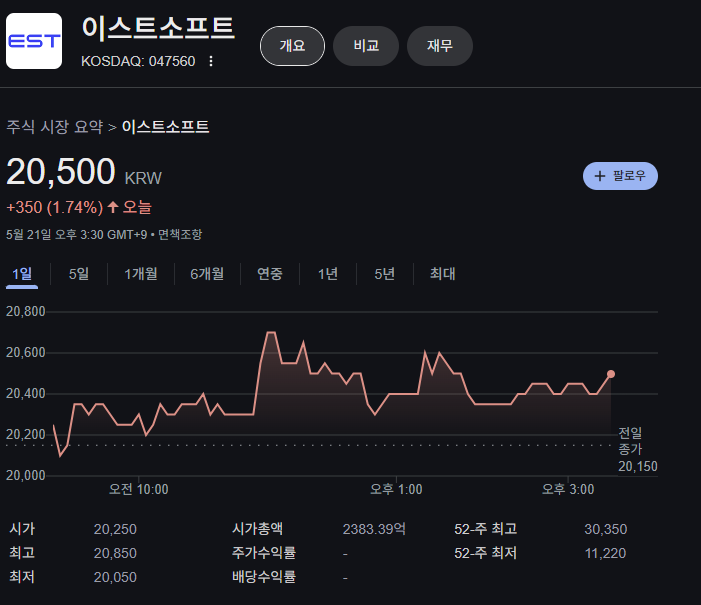Click the 배당수익률 label
The height and width of the screenshot is (605, 701).
point(264,577)
